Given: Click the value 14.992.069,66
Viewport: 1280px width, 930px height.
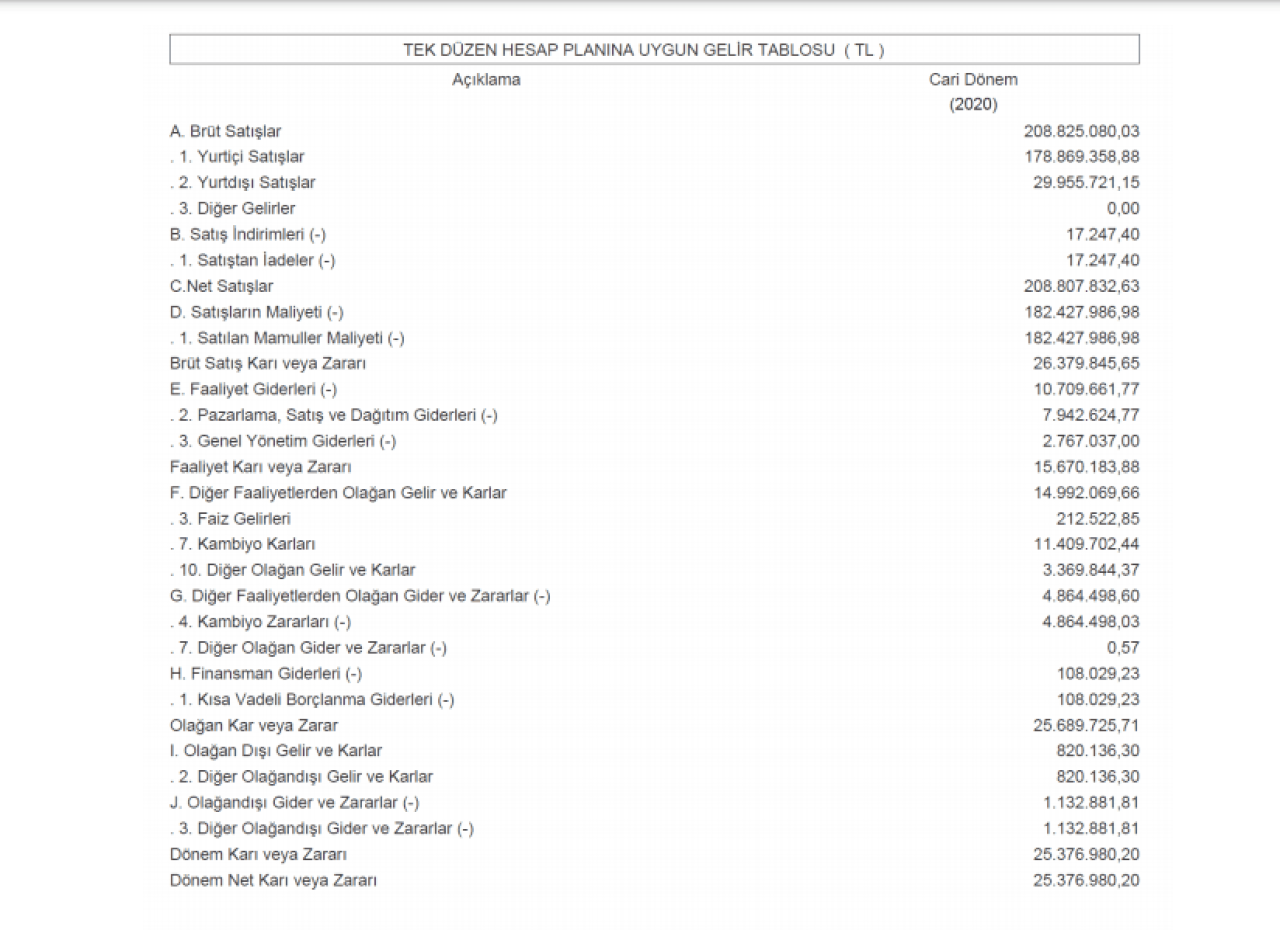Looking at the screenshot, I should (1086, 493).
